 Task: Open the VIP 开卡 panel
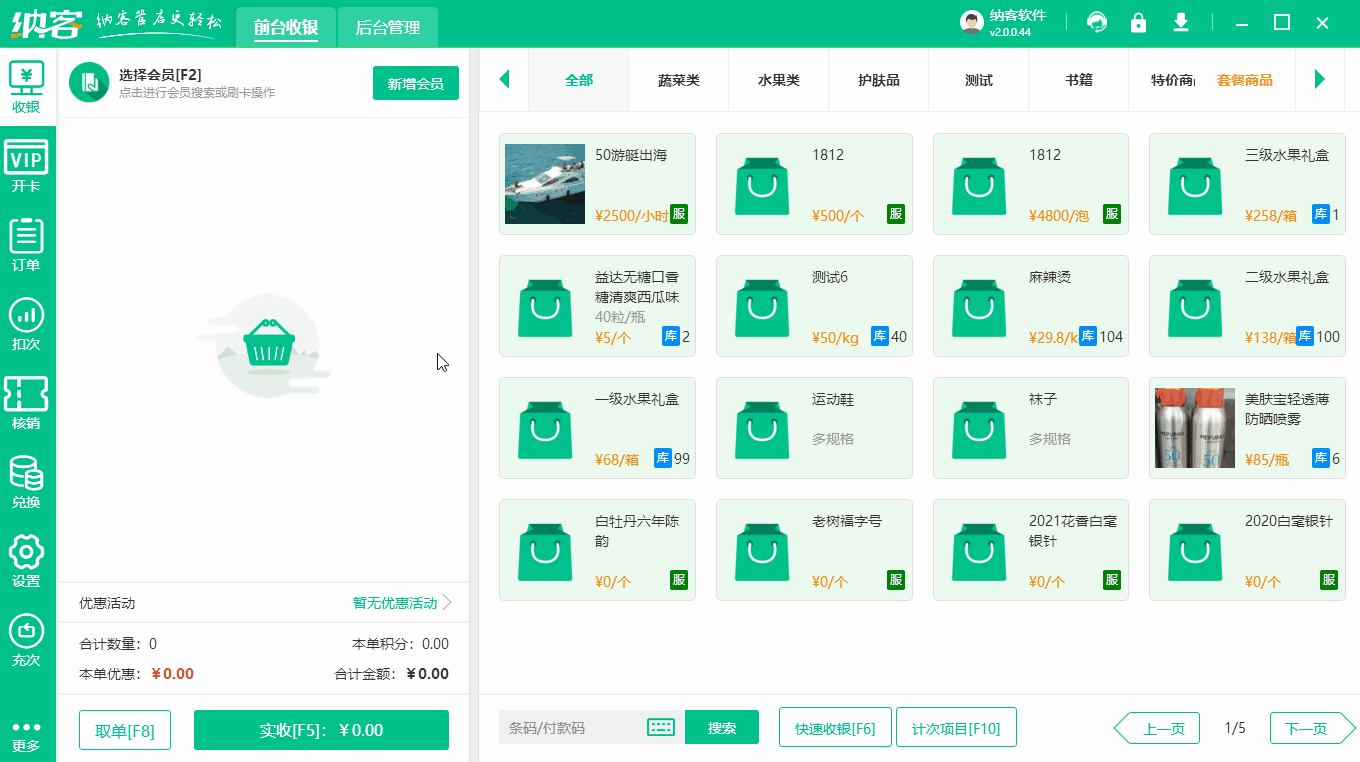27,163
